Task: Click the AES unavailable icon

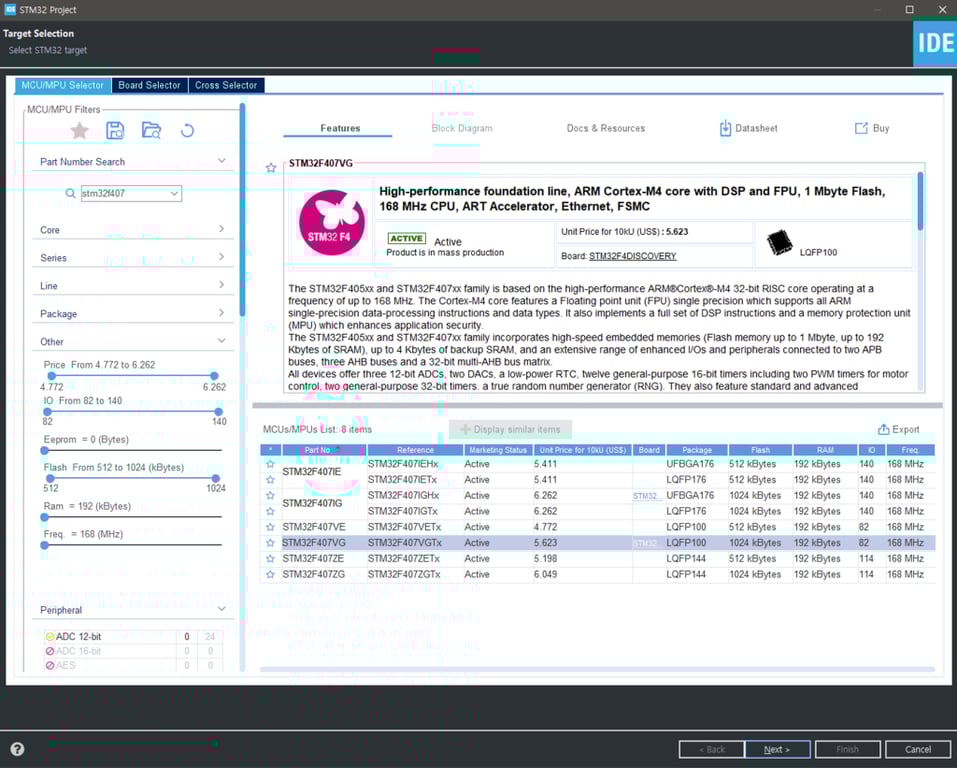Action: pos(50,665)
